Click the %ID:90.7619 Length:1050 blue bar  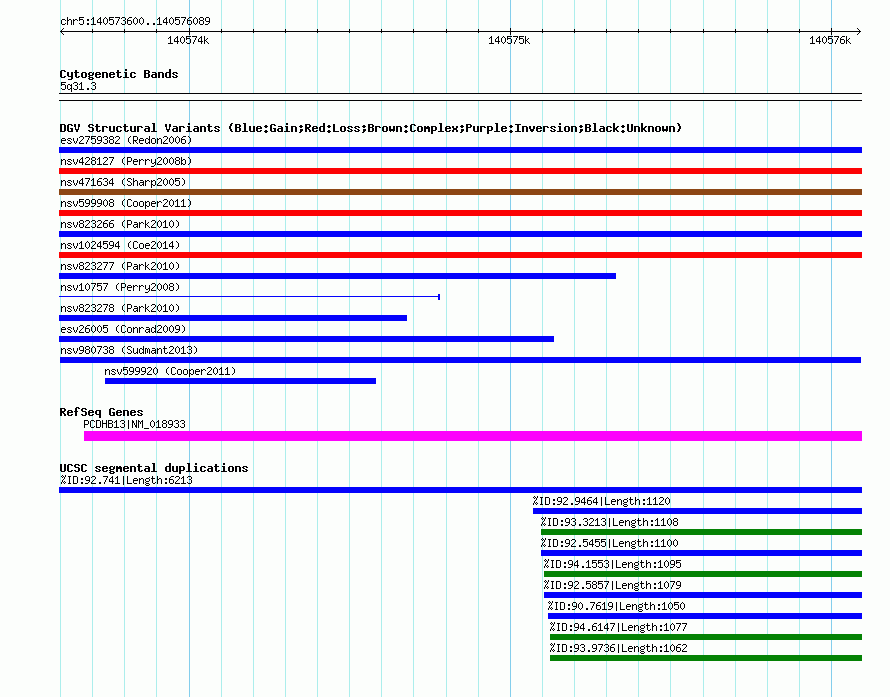click(x=705, y=616)
